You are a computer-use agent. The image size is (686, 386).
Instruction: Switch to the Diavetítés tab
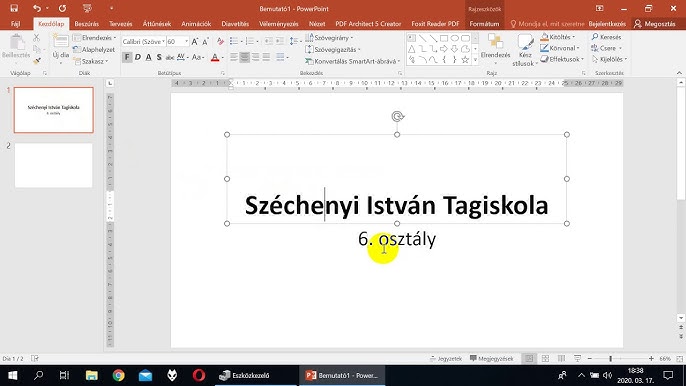[x=235, y=24]
